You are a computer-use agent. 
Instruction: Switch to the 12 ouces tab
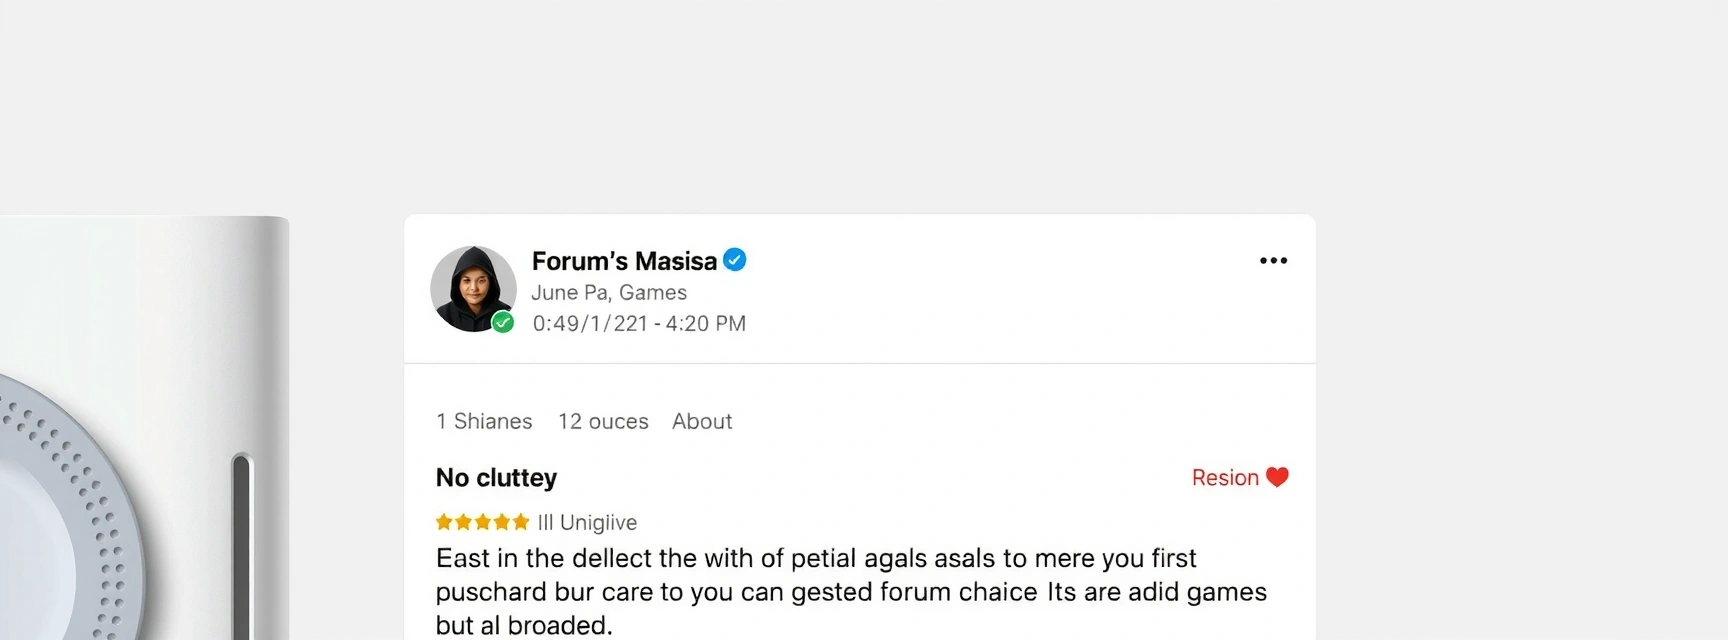tap(603, 422)
